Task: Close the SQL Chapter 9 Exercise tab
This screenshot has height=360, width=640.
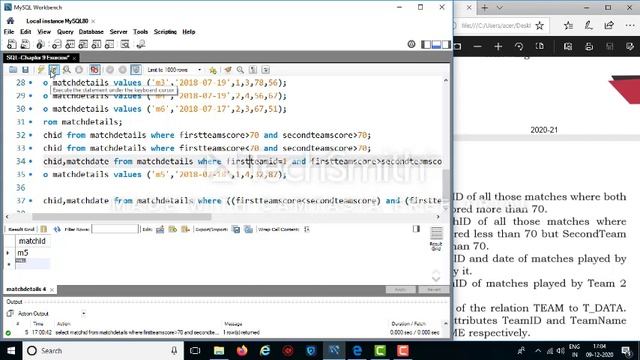Action: tap(74, 58)
